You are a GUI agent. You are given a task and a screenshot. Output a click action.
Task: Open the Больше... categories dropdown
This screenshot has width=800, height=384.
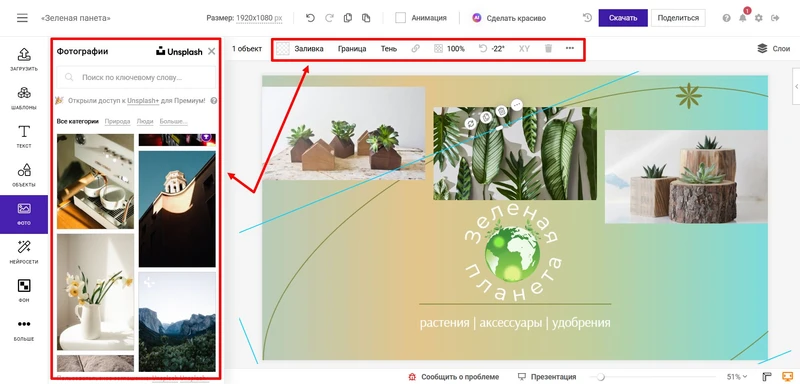[173, 121]
